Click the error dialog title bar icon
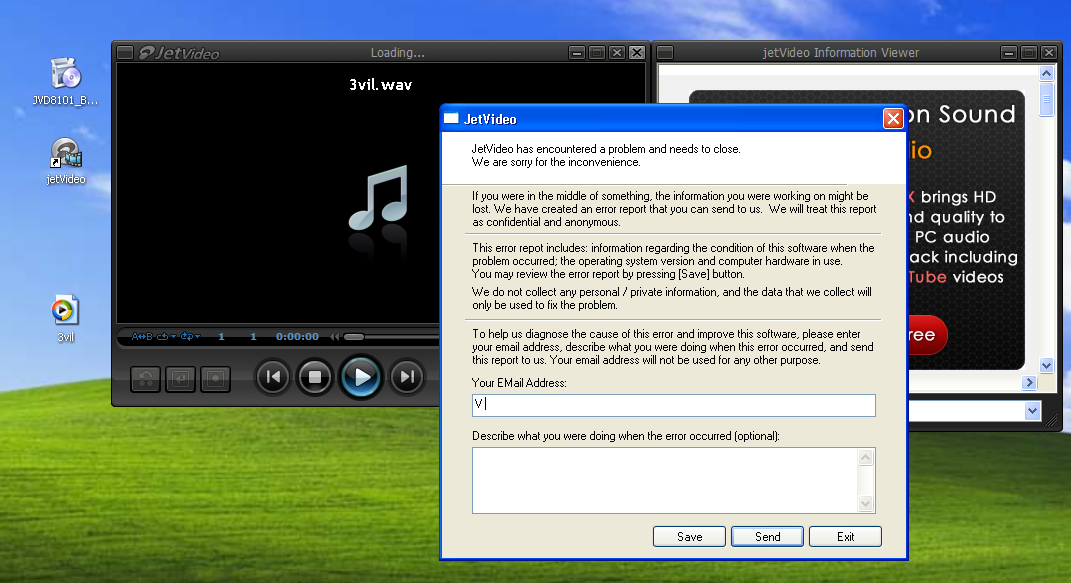The width and height of the screenshot is (1071, 583). pyautogui.click(x=451, y=119)
